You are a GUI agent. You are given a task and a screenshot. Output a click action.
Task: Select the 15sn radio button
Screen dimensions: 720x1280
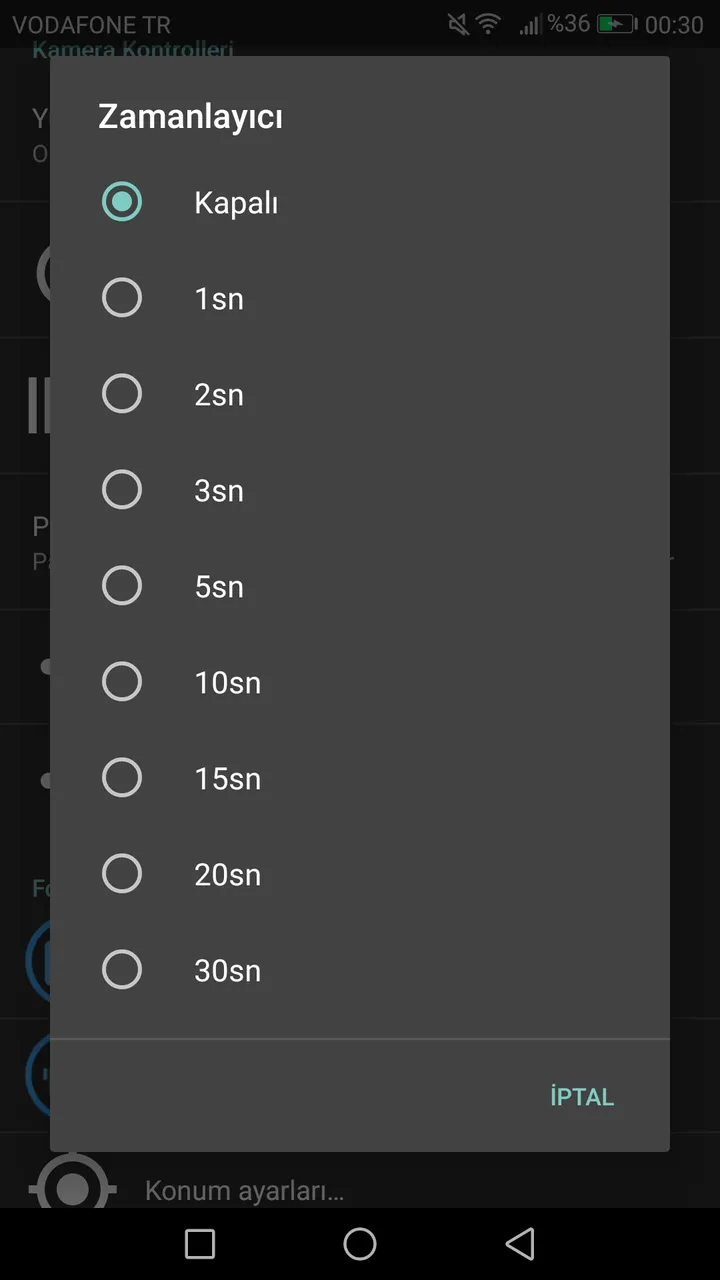pyautogui.click(x=360, y=778)
